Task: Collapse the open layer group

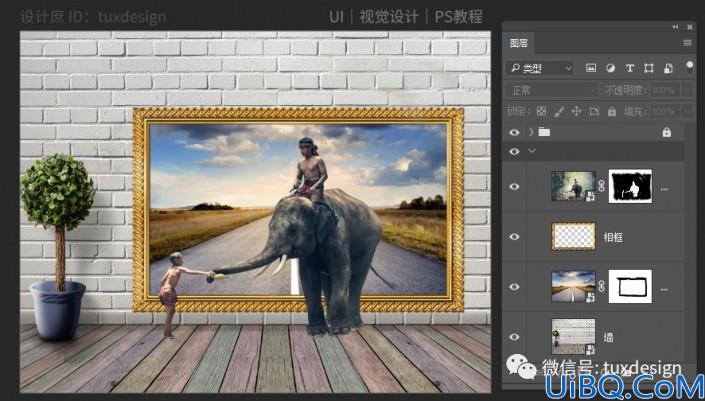Action: coord(532,151)
